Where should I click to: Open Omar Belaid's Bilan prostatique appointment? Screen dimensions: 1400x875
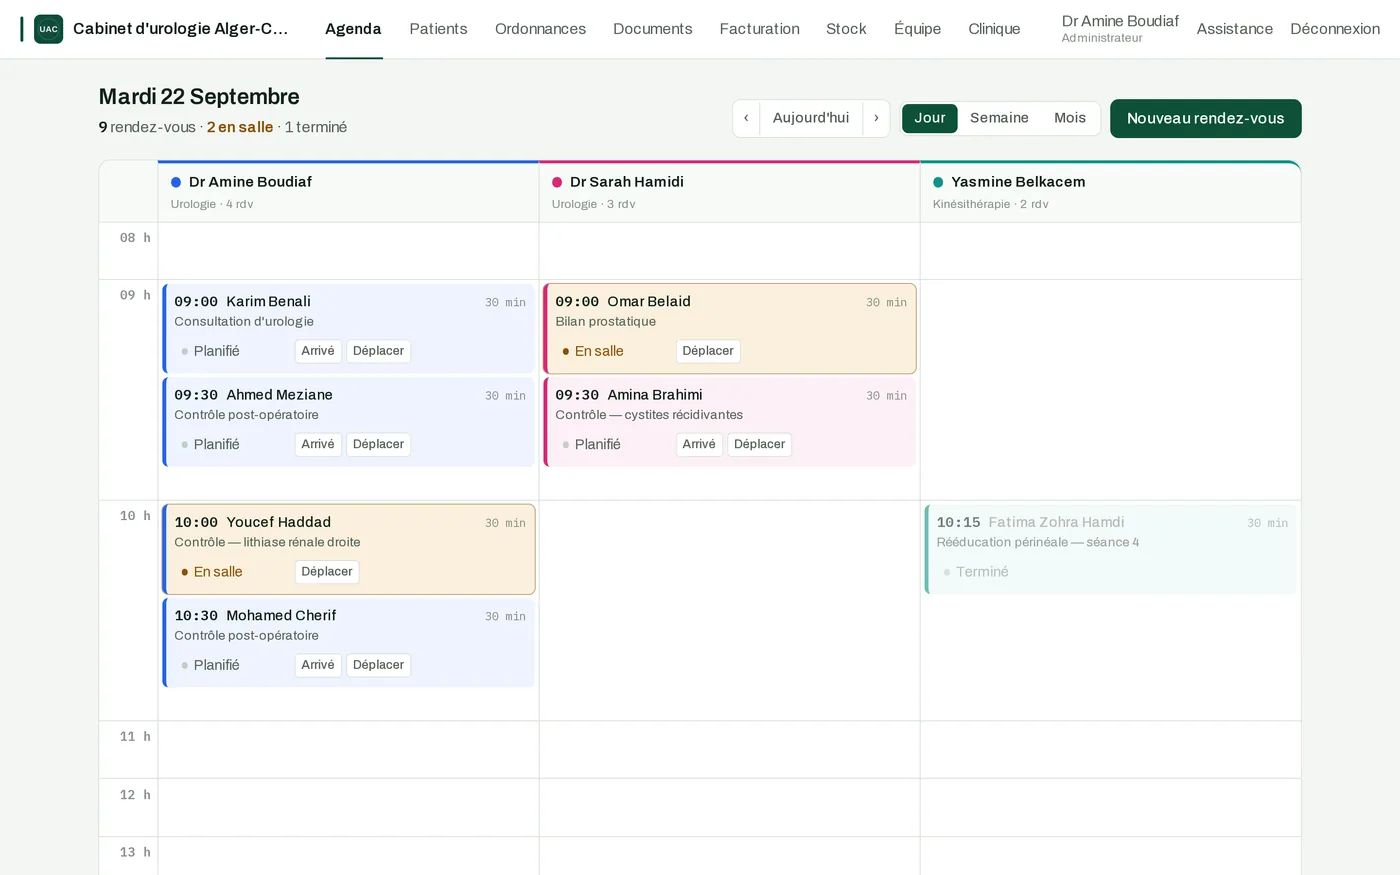pos(729,328)
